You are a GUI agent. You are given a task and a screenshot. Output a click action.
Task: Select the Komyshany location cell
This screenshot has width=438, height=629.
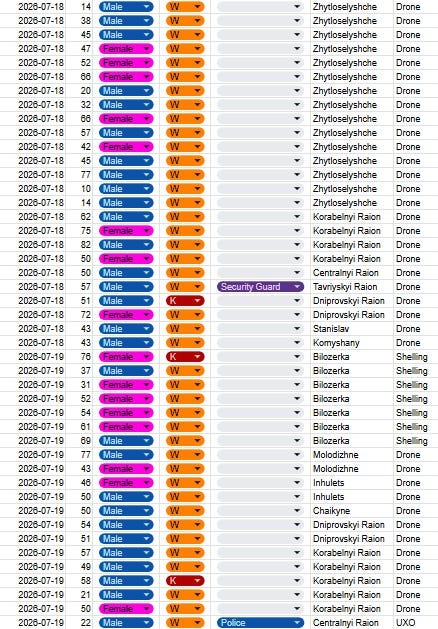[x=352, y=343]
